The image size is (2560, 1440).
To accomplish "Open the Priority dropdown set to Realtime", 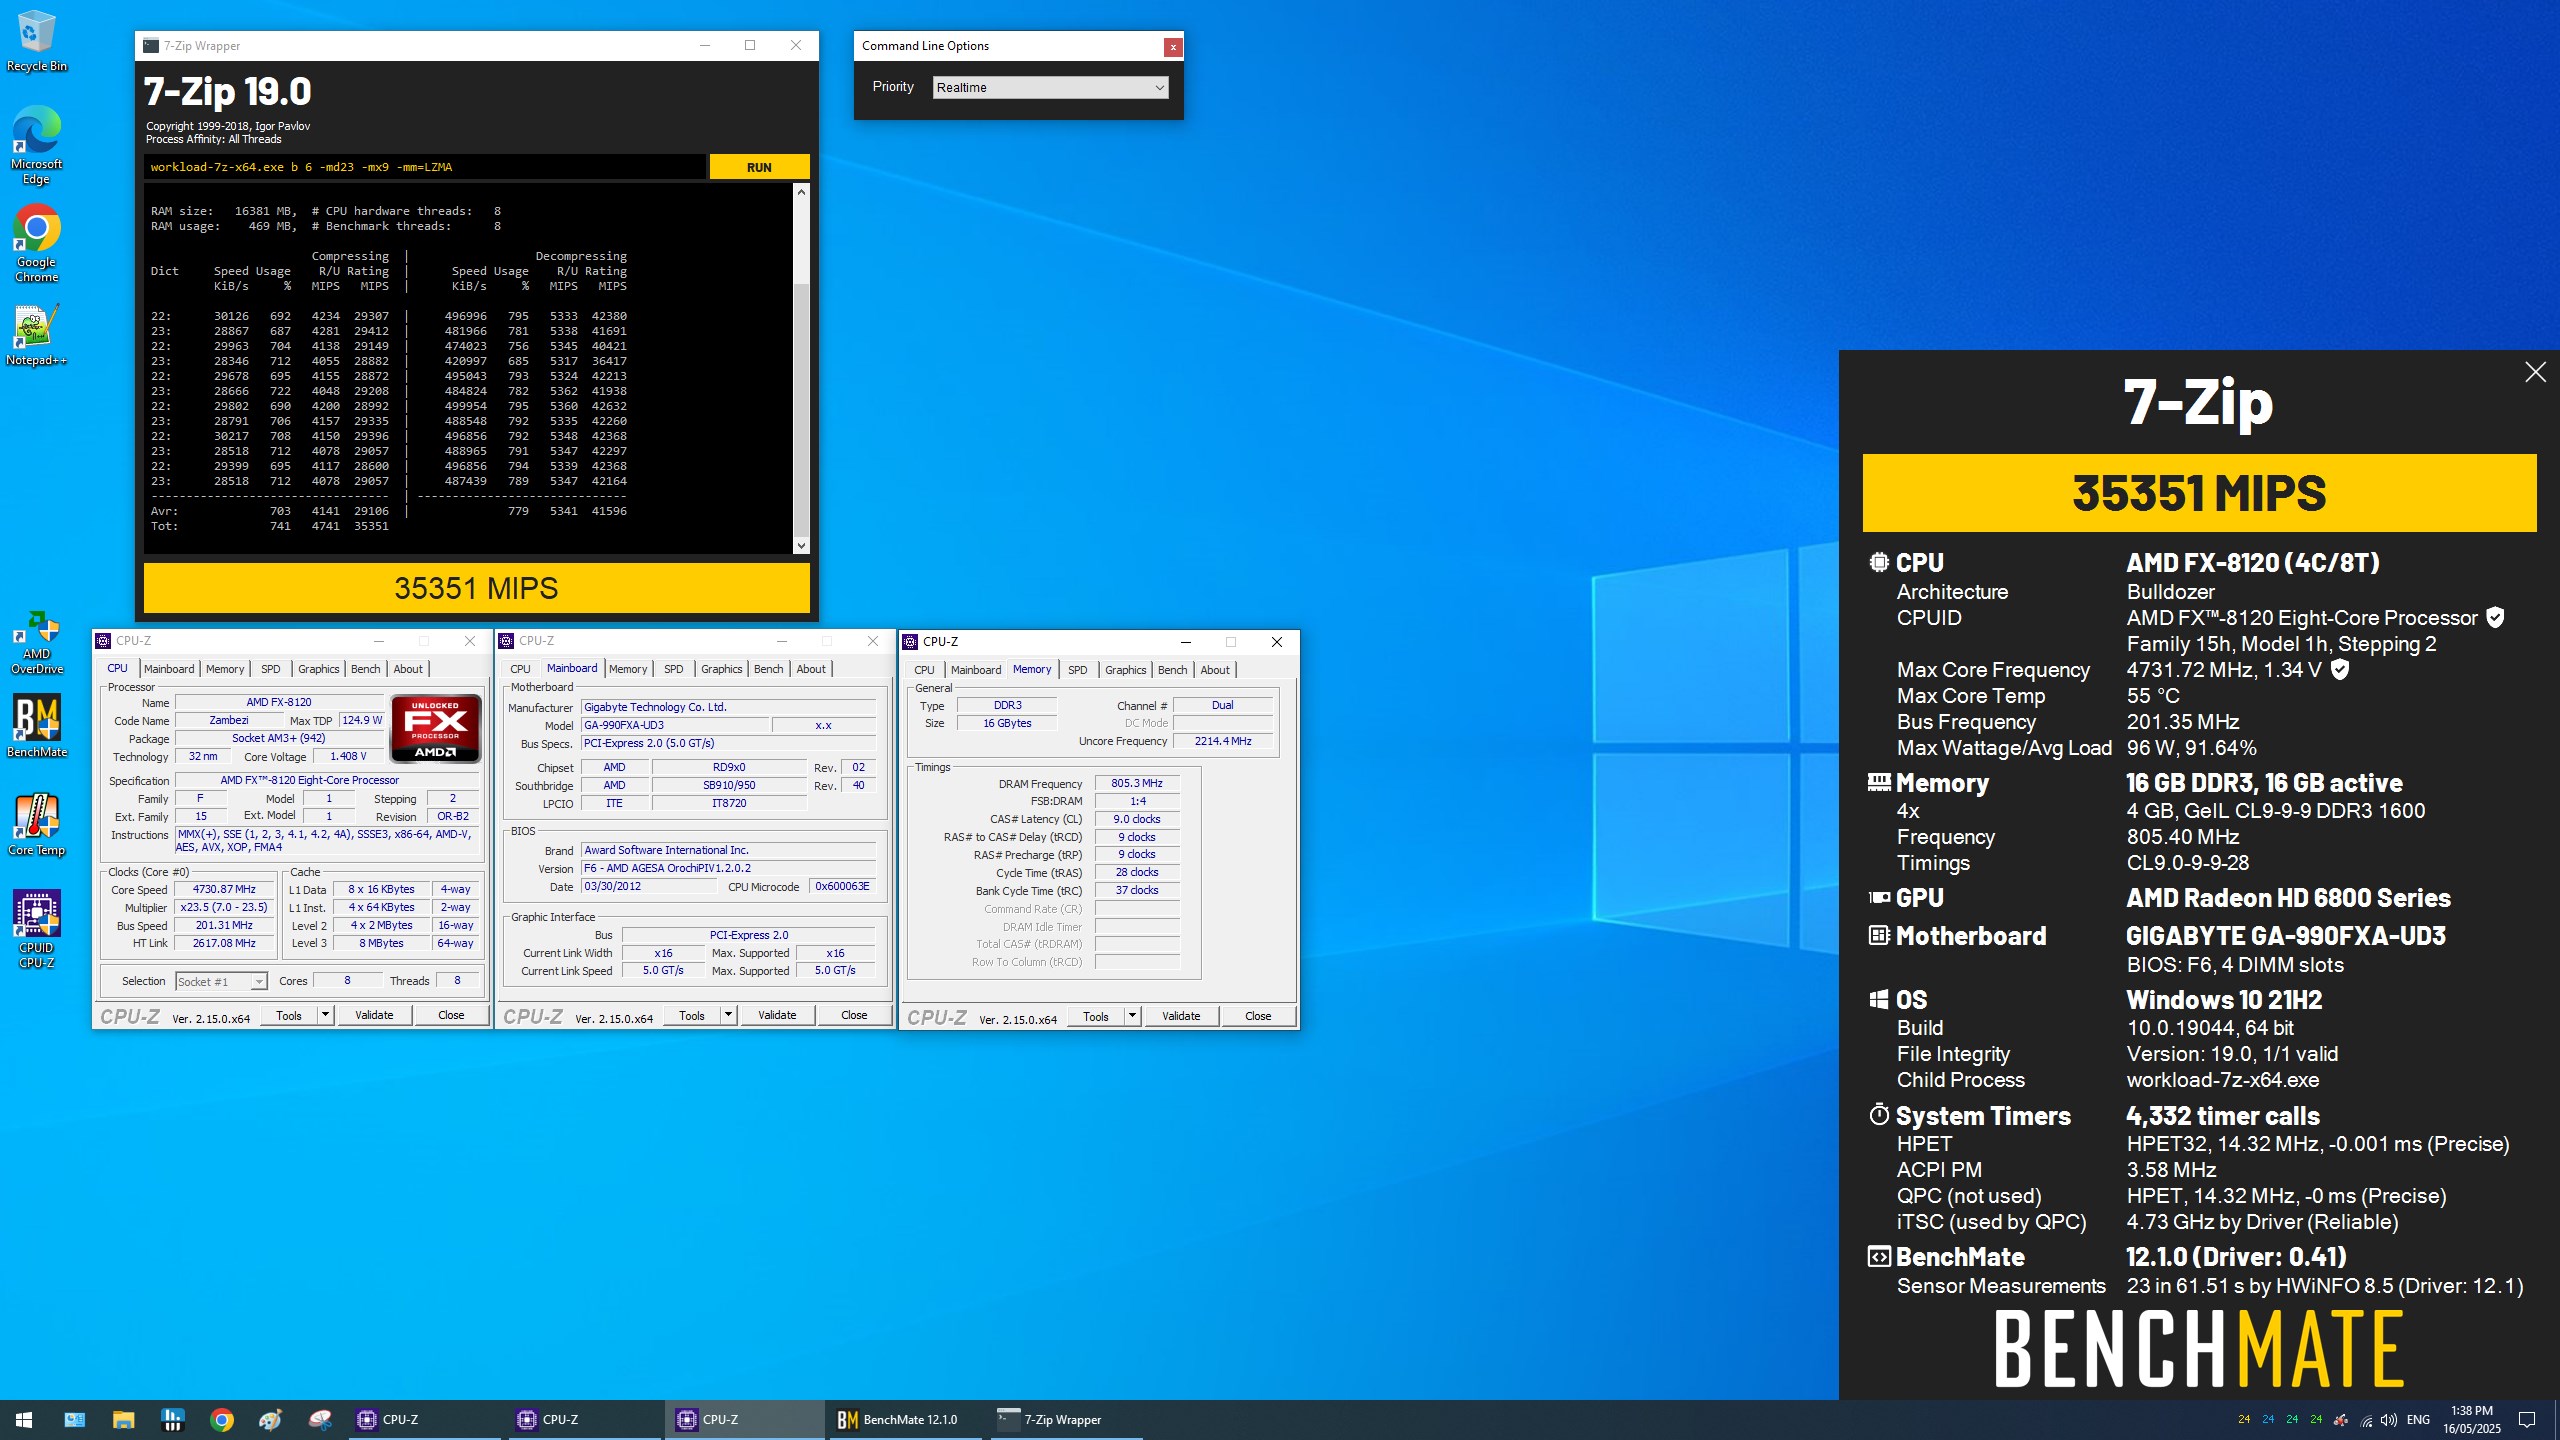I will pos(1050,87).
